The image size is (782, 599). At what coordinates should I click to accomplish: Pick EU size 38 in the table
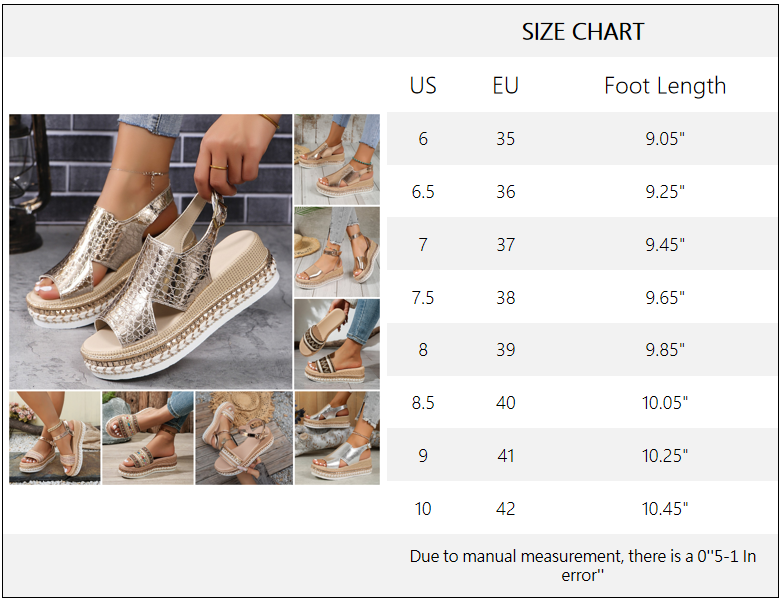coord(505,297)
